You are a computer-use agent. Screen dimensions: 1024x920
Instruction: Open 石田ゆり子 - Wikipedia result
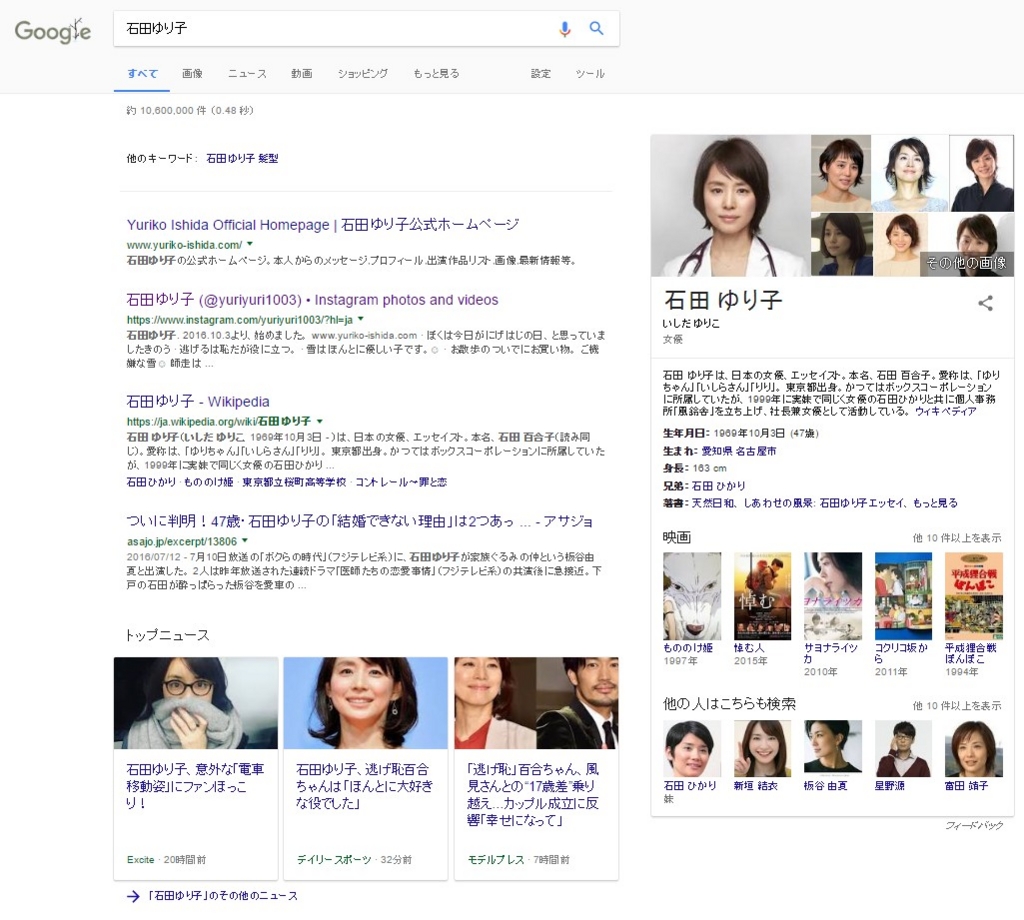198,402
